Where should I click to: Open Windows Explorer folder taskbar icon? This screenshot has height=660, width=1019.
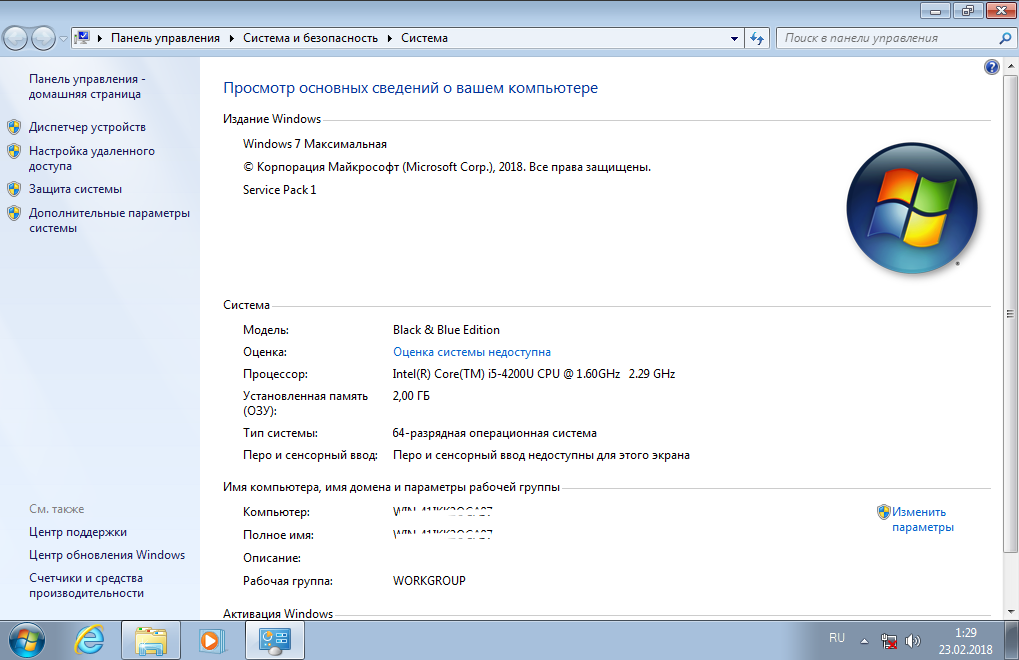(151, 641)
